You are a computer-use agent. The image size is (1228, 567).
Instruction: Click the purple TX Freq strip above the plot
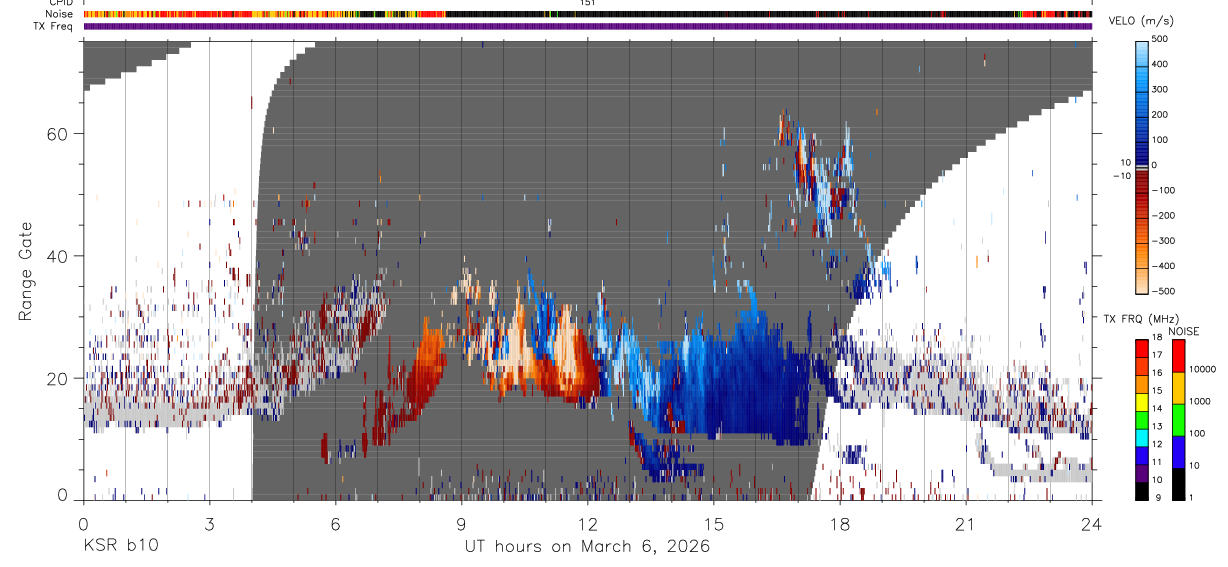[587, 26]
